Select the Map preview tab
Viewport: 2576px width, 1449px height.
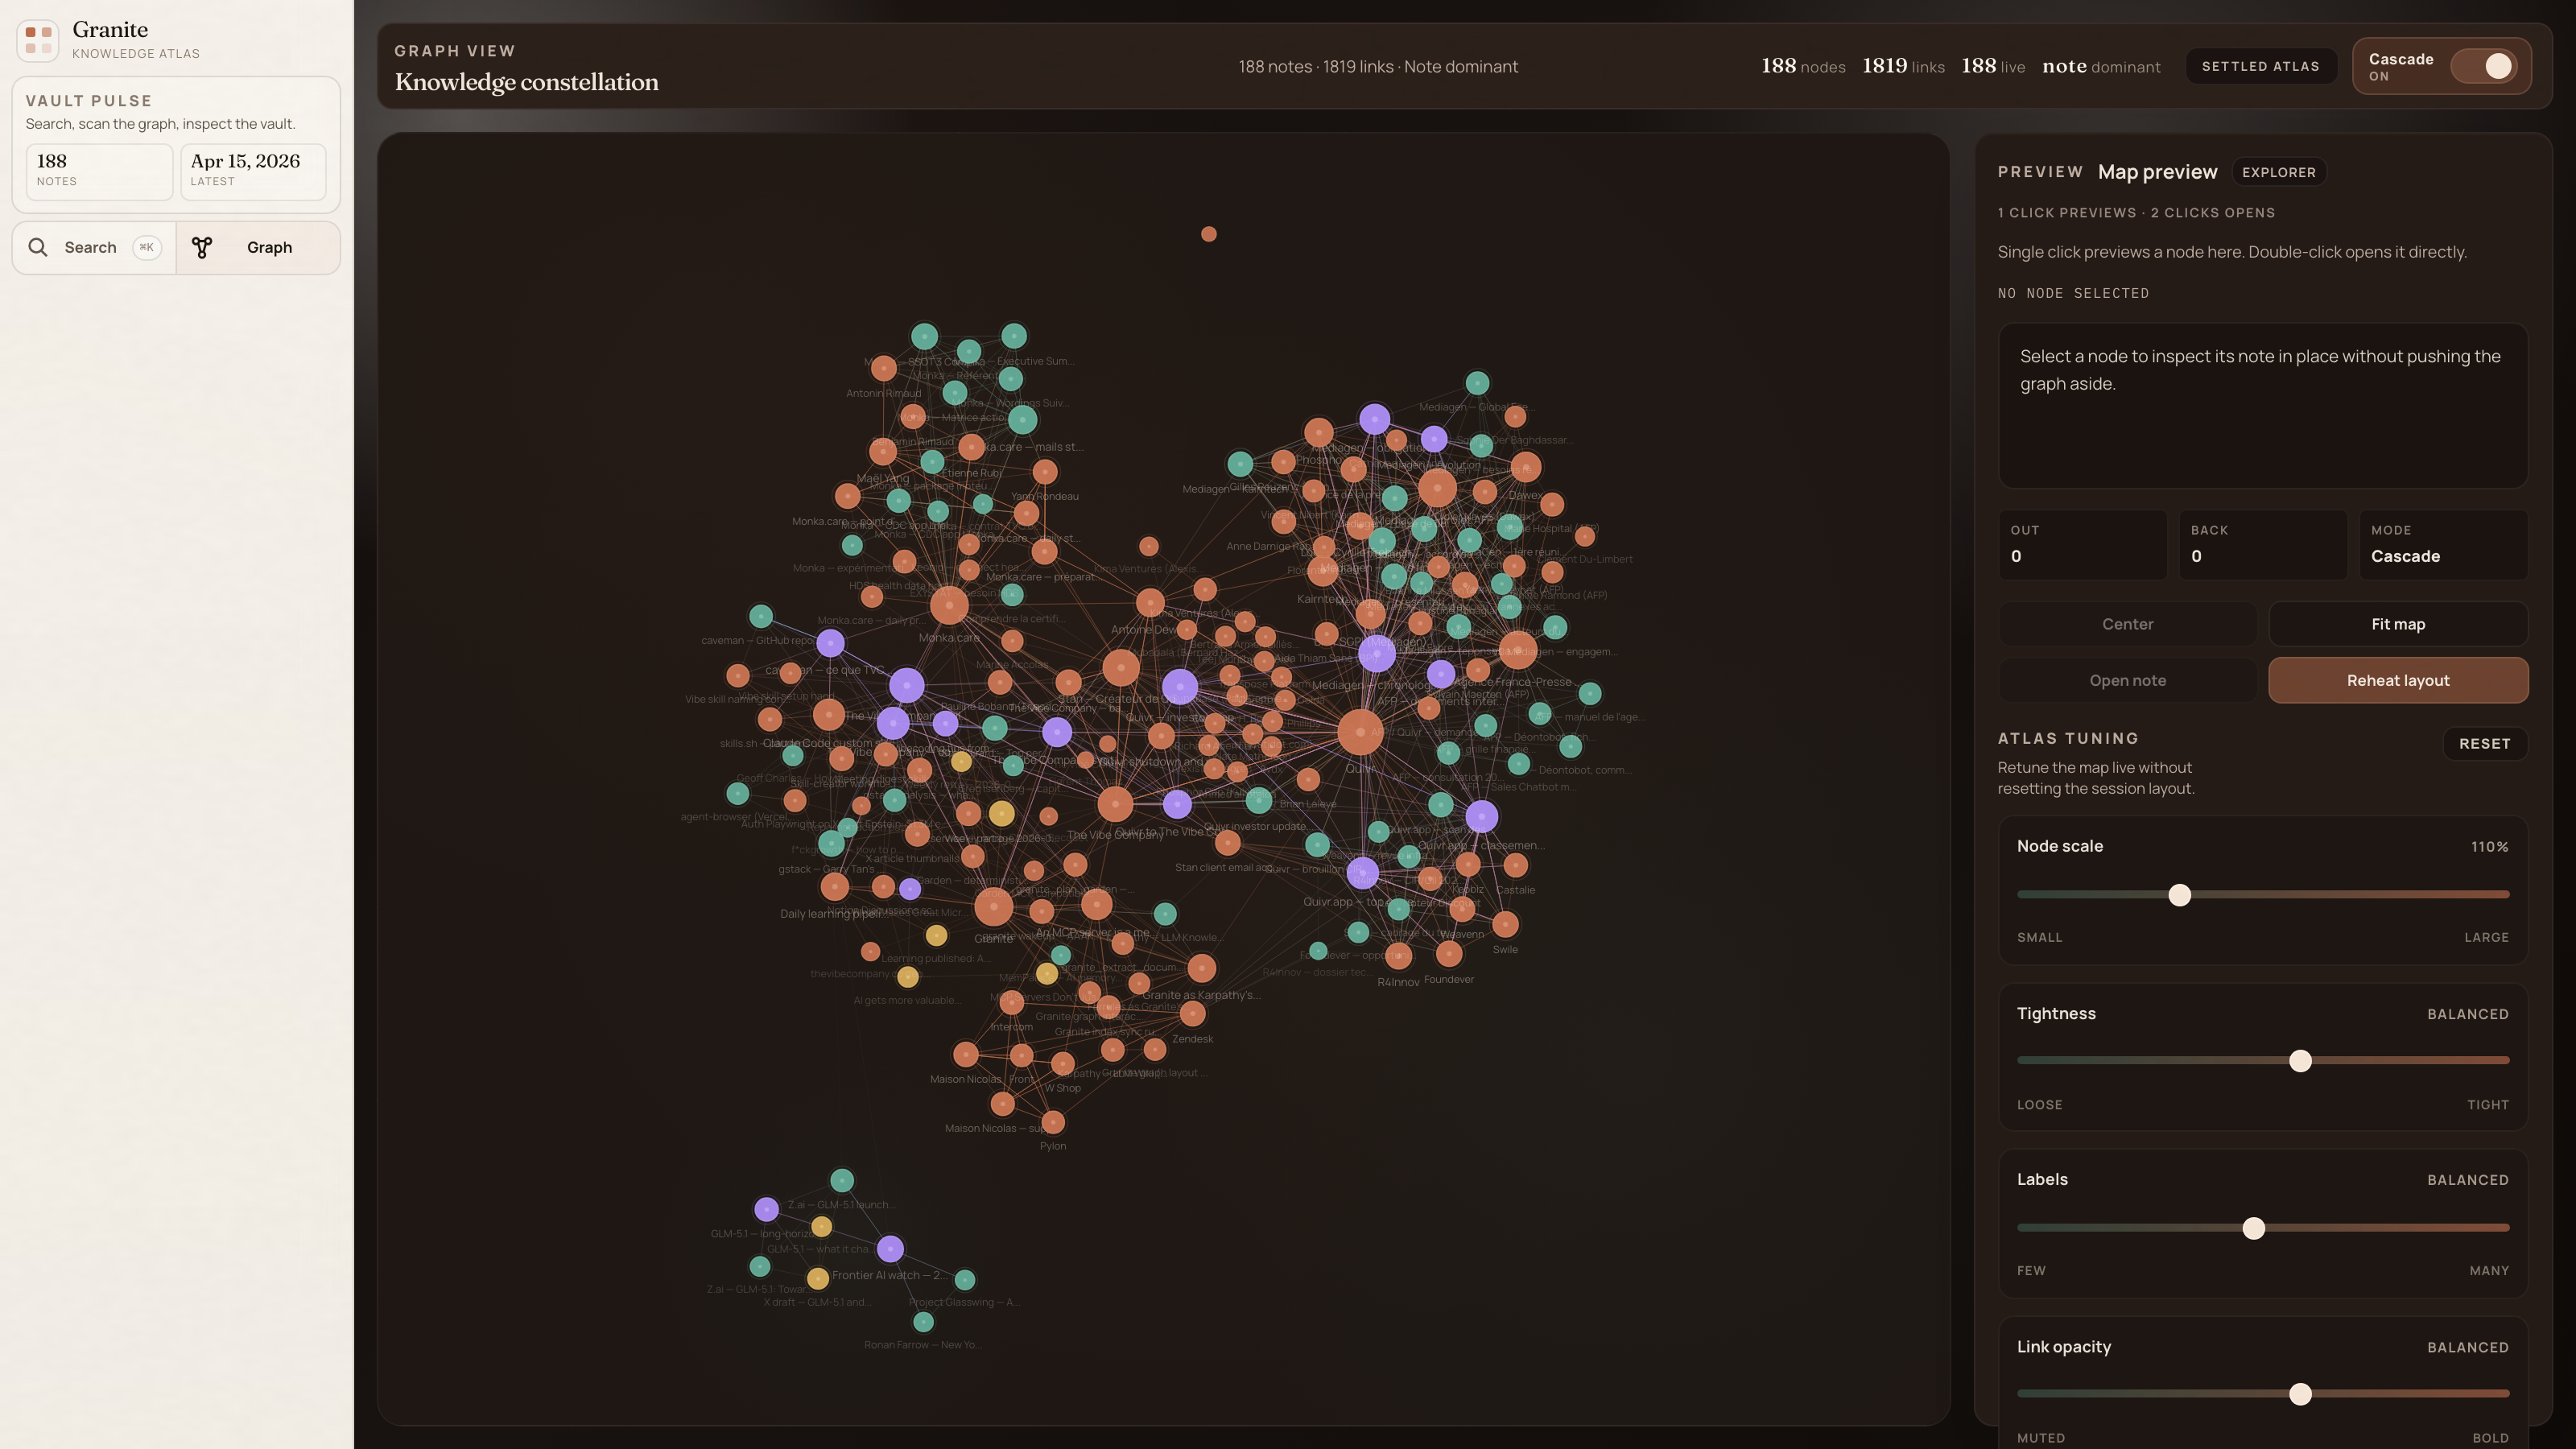coord(2156,171)
